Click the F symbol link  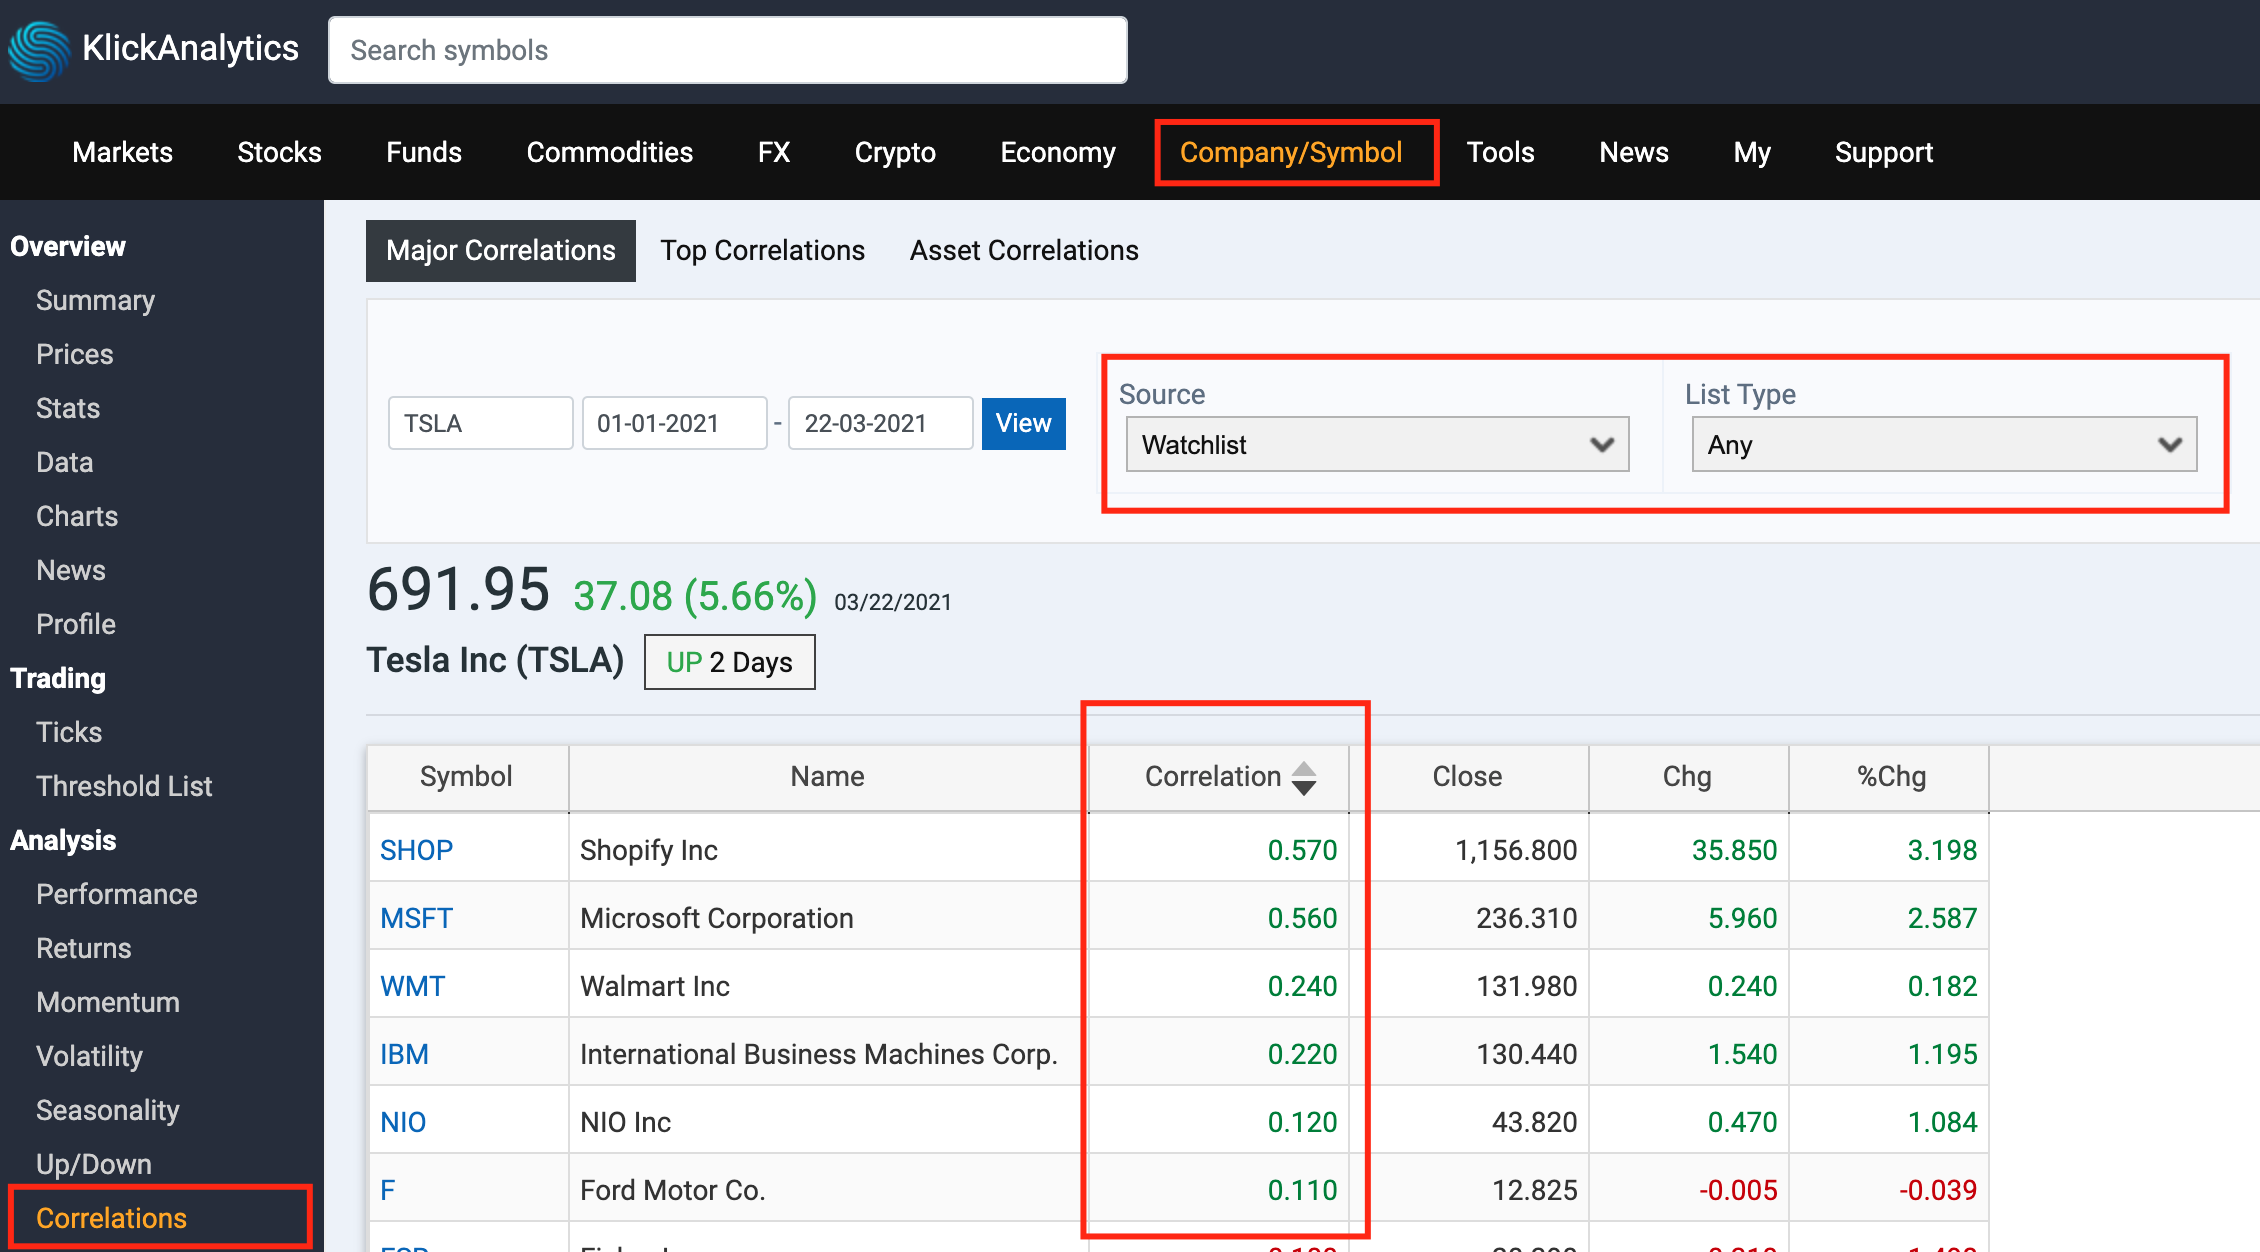point(388,1190)
